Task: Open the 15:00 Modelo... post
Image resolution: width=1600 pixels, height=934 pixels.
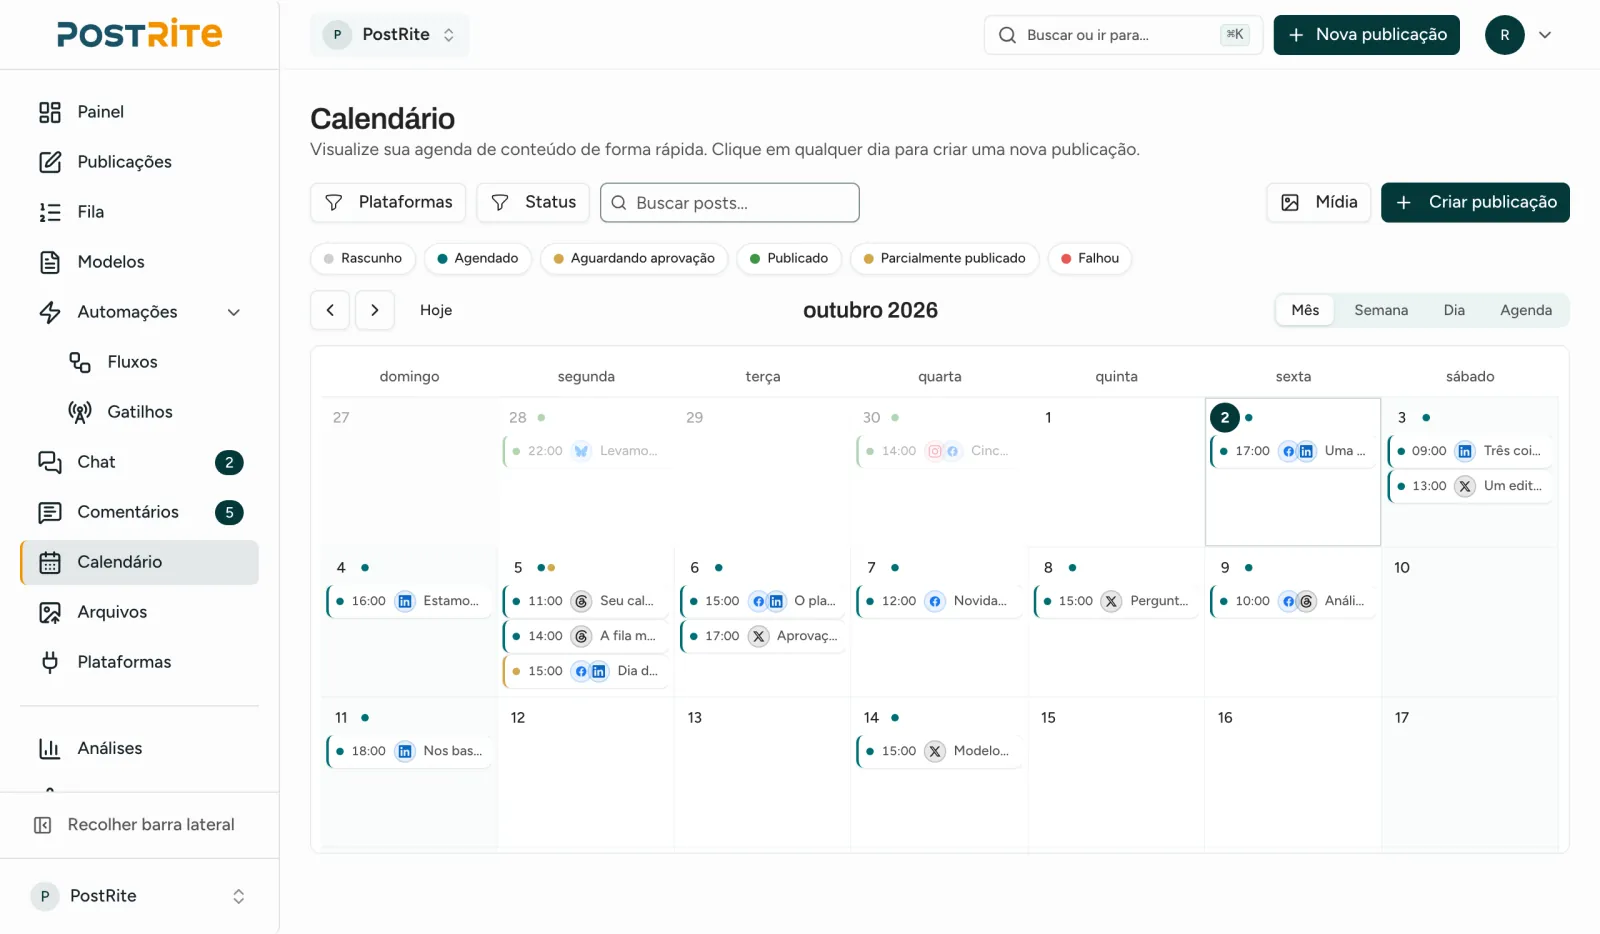Action: pos(939,751)
